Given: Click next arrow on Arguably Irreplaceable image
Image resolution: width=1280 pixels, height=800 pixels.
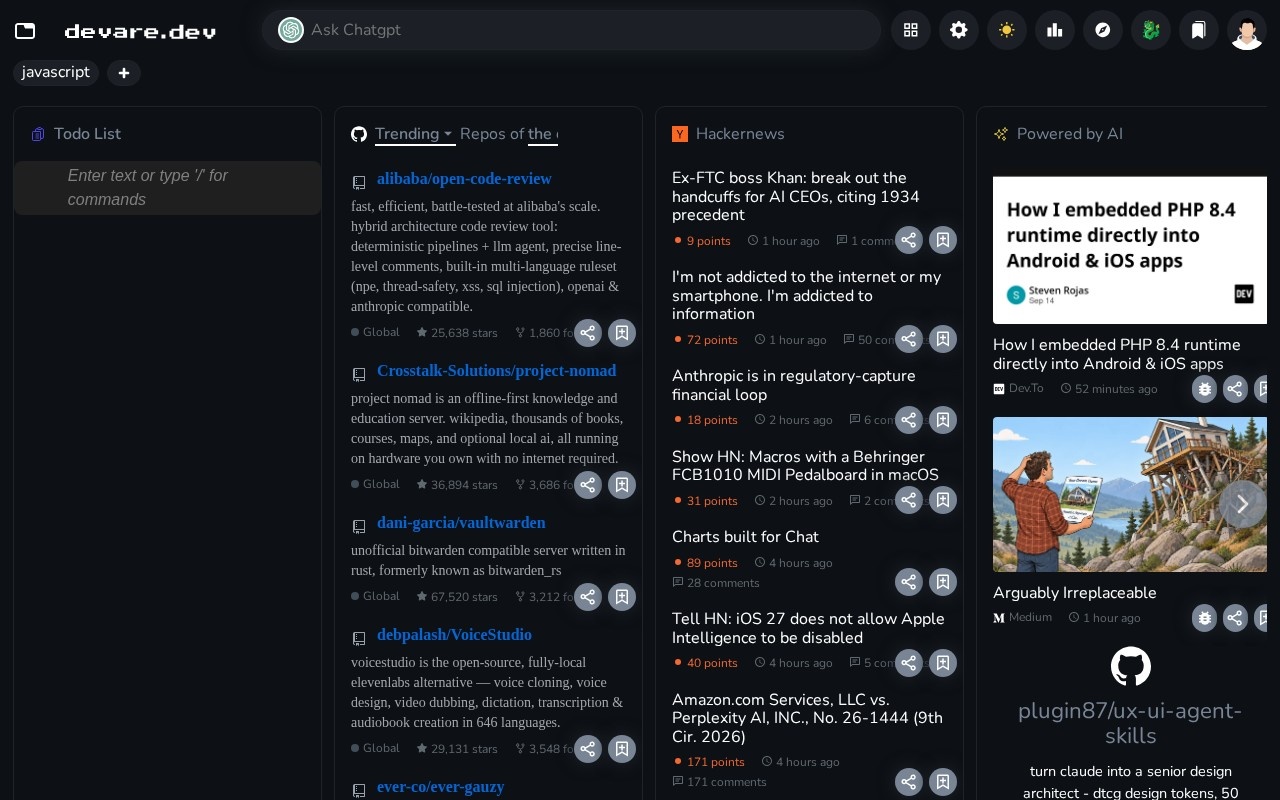Looking at the screenshot, I should pyautogui.click(x=1242, y=505).
